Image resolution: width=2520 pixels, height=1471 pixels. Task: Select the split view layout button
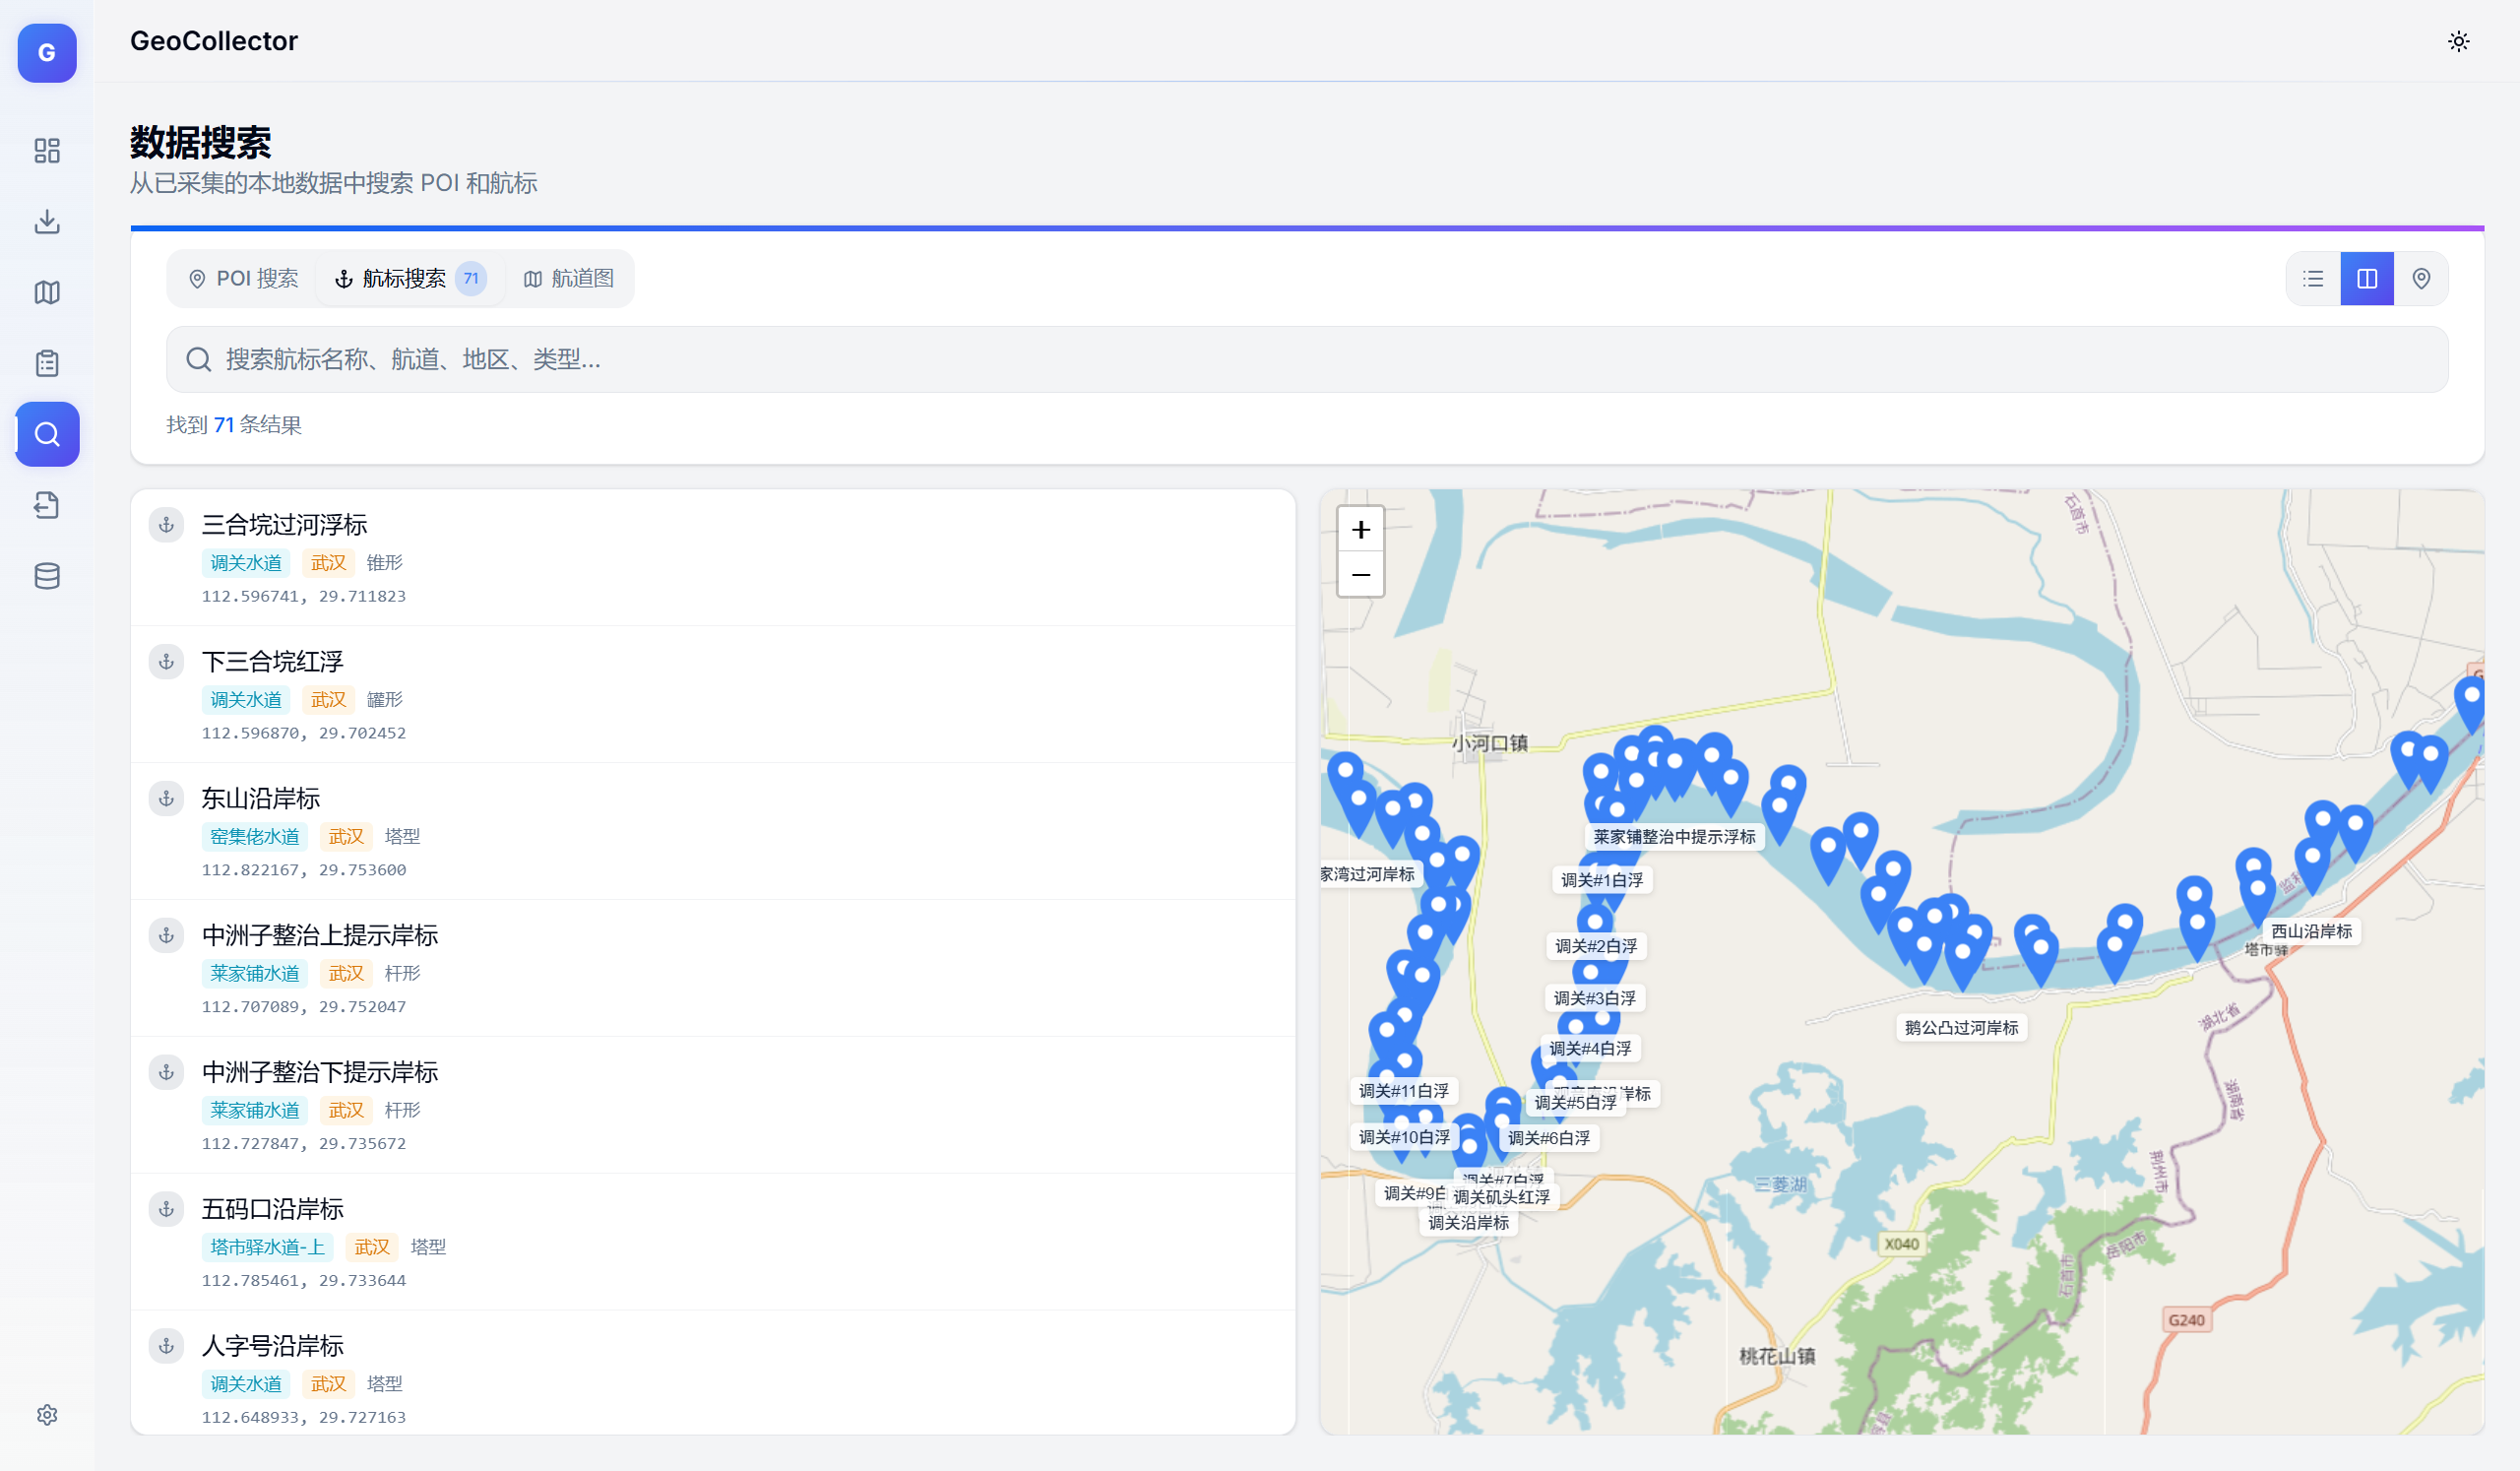(x=2367, y=278)
